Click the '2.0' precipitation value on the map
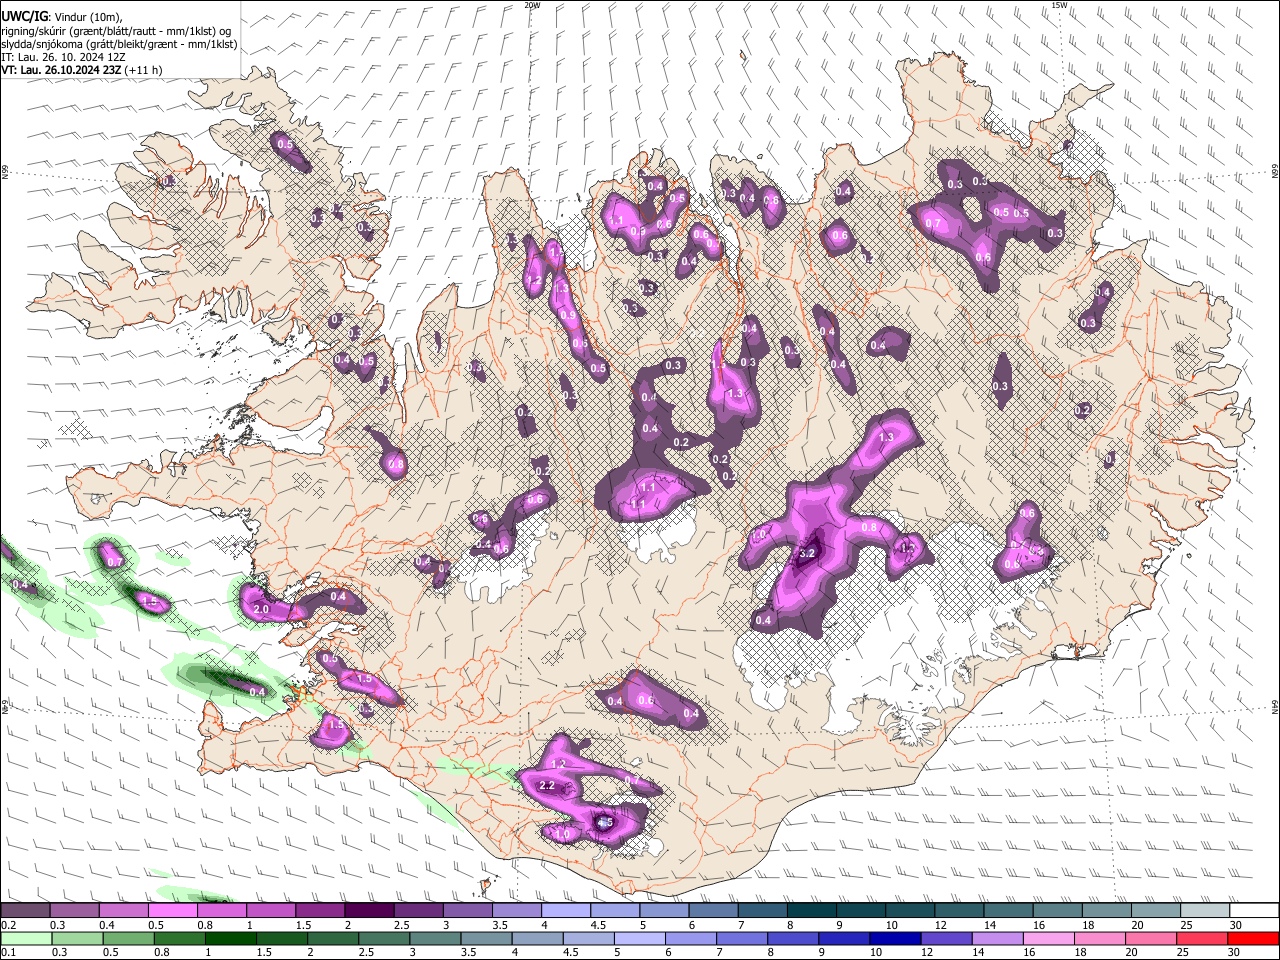Viewport: 1280px width, 960px height. tap(262, 609)
